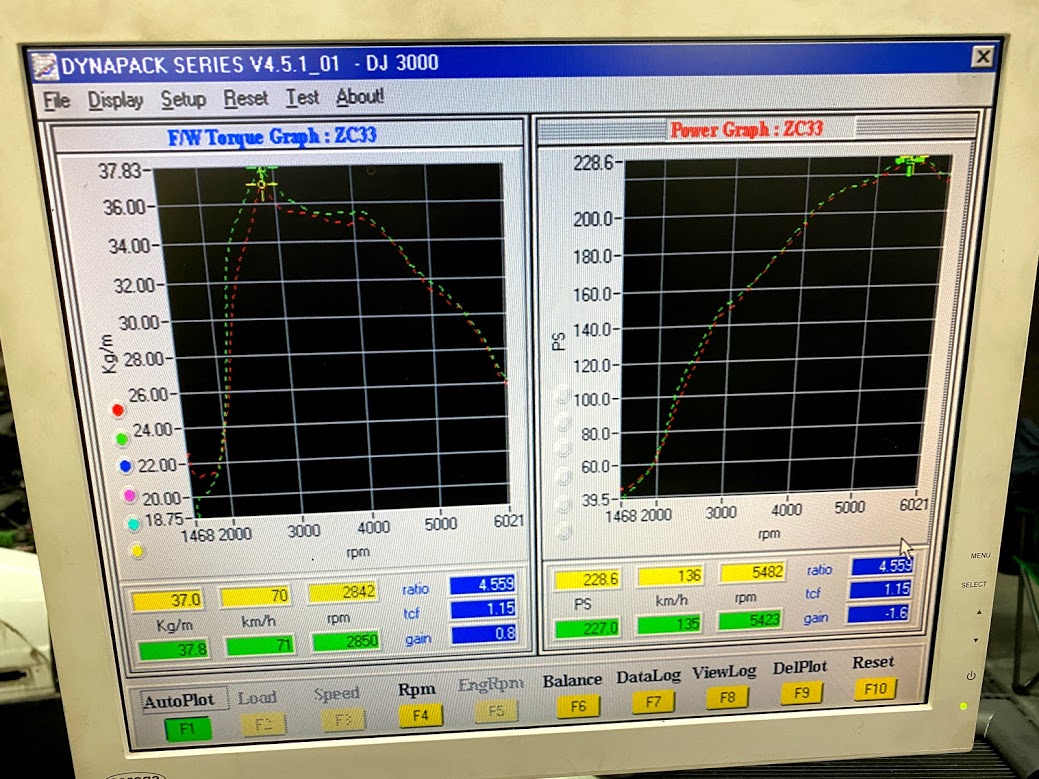Select the magenta plot color dot
Image resolution: width=1039 pixels, height=779 pixels.
click(129, 495)
